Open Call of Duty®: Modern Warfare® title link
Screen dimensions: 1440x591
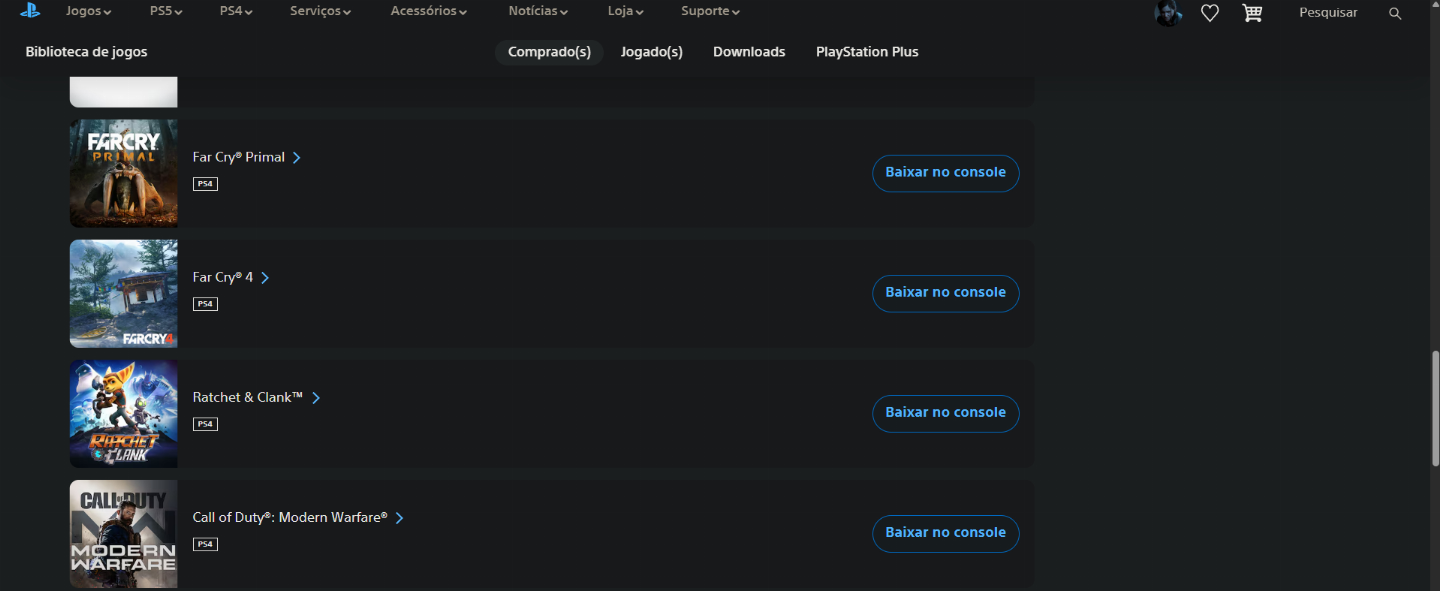[290, 518]
